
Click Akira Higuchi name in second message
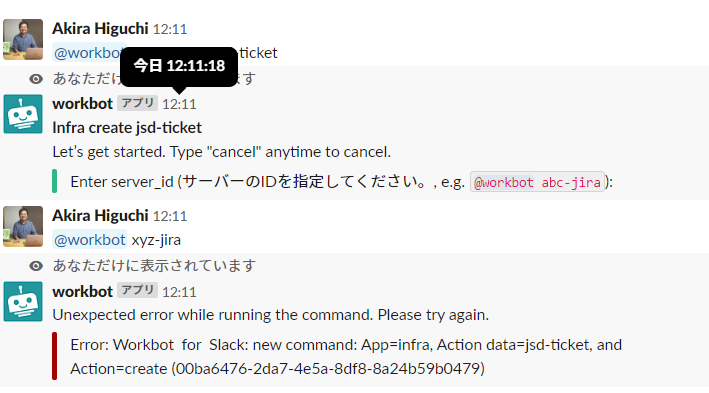pos(100,216)
